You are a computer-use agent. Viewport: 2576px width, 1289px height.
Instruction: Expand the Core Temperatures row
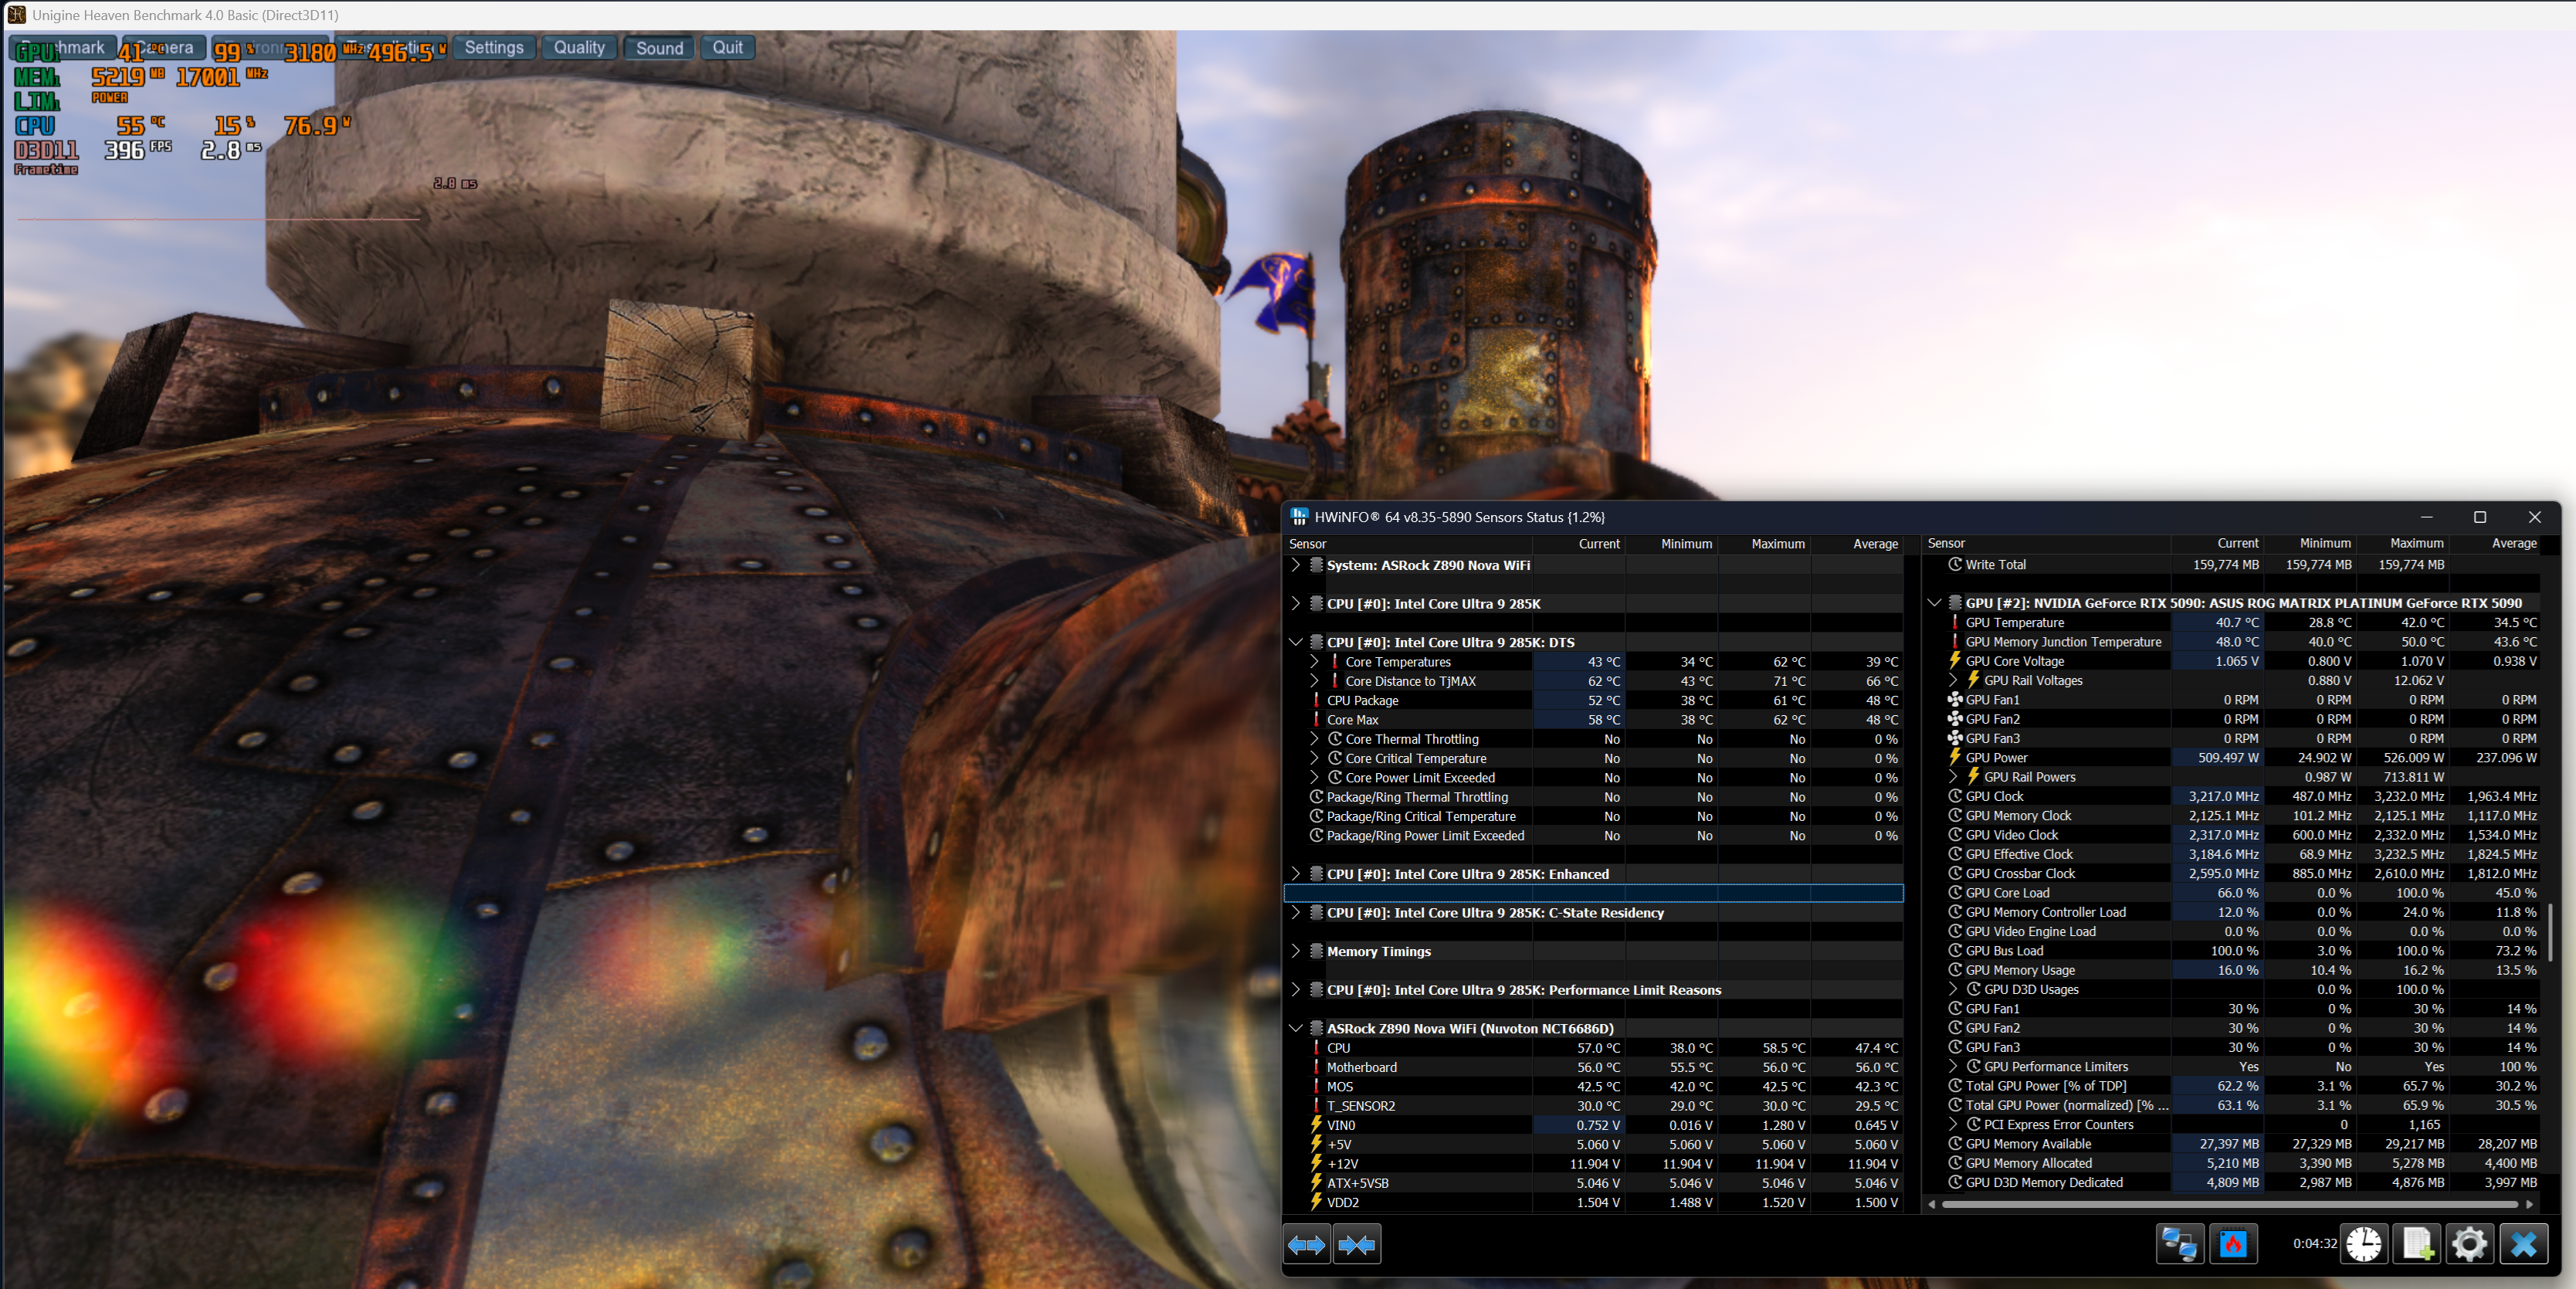click(x=1315, y=662)
